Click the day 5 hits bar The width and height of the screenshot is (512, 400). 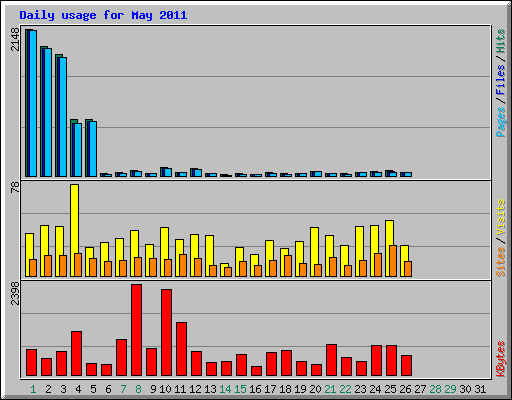pyautogui.click(x=91, y=148)
